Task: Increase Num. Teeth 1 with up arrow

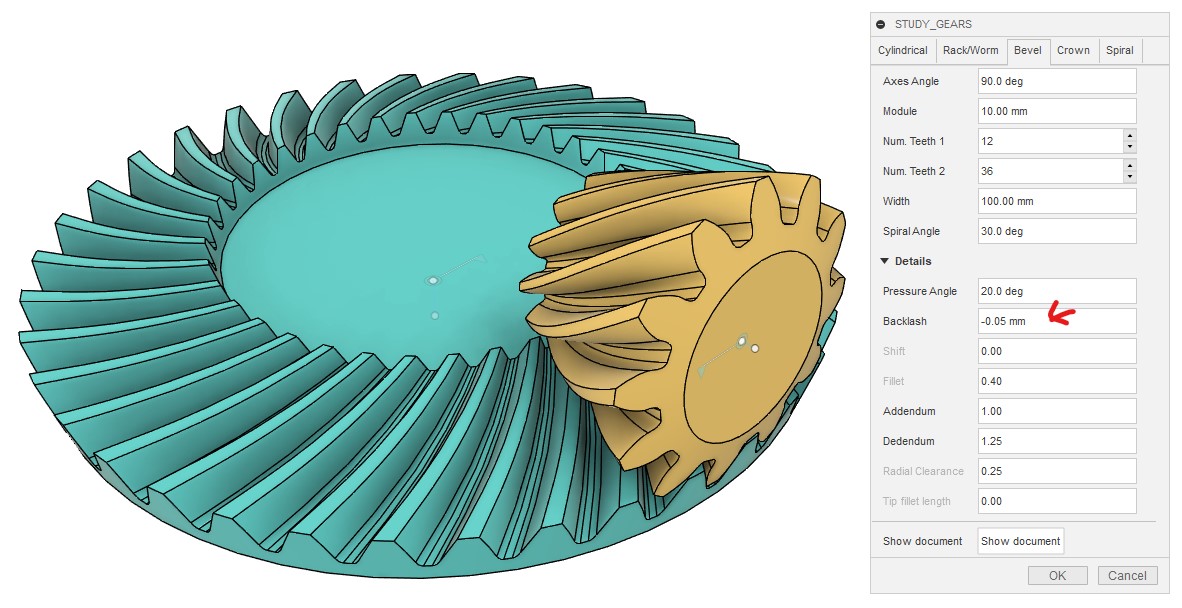Action: pos(1129,135)
